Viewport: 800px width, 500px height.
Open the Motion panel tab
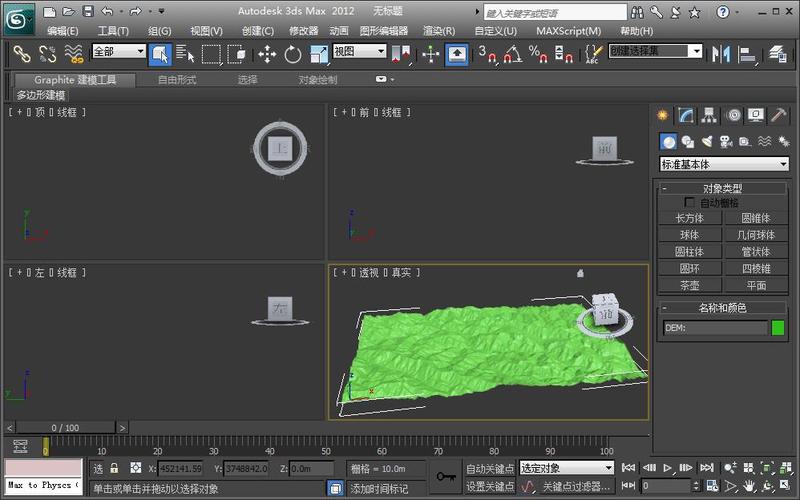pyautogui.click(x=733, y=115)
